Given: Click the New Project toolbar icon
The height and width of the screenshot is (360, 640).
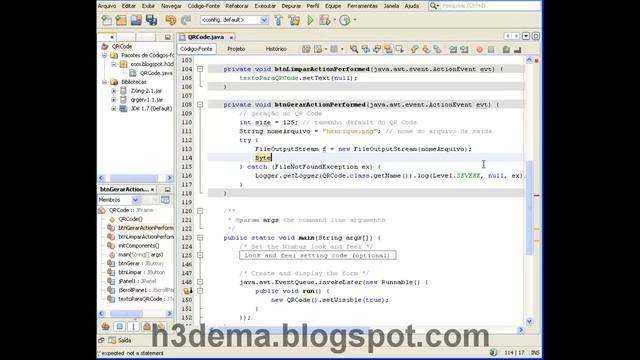Looking at the screenshot, I should pos(121,20).
